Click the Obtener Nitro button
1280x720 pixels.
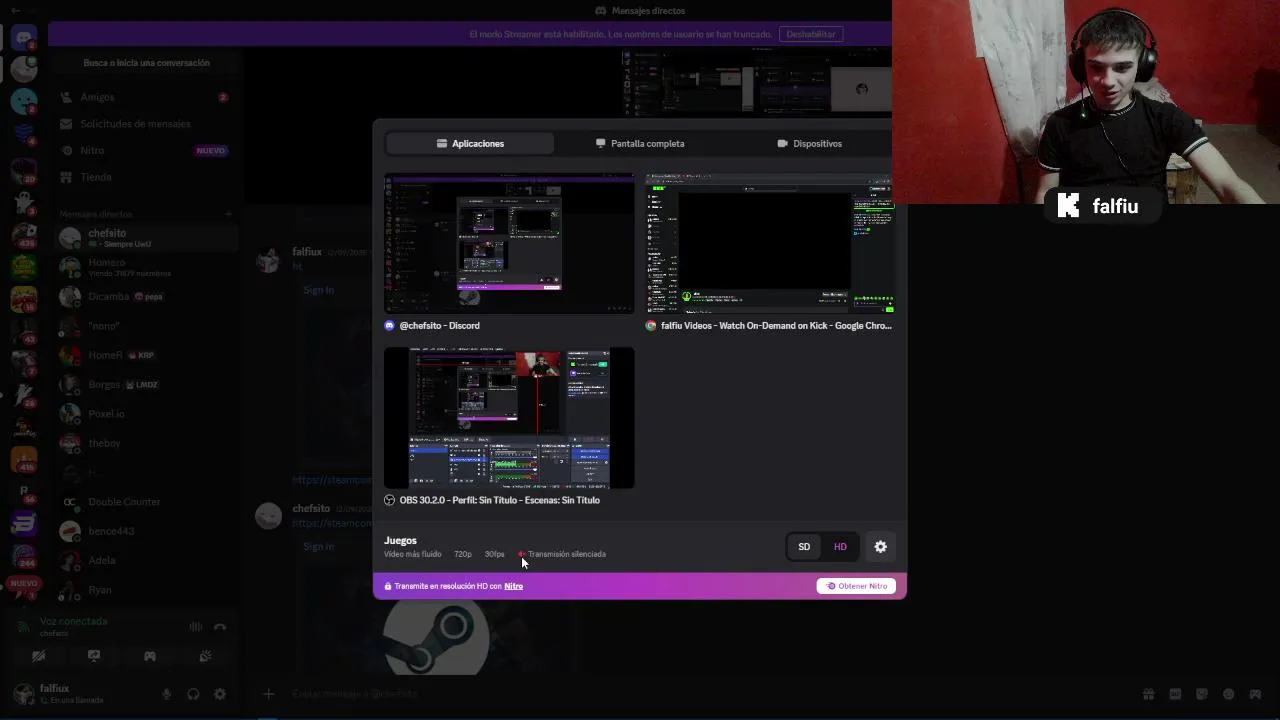(x=856, y=586)
